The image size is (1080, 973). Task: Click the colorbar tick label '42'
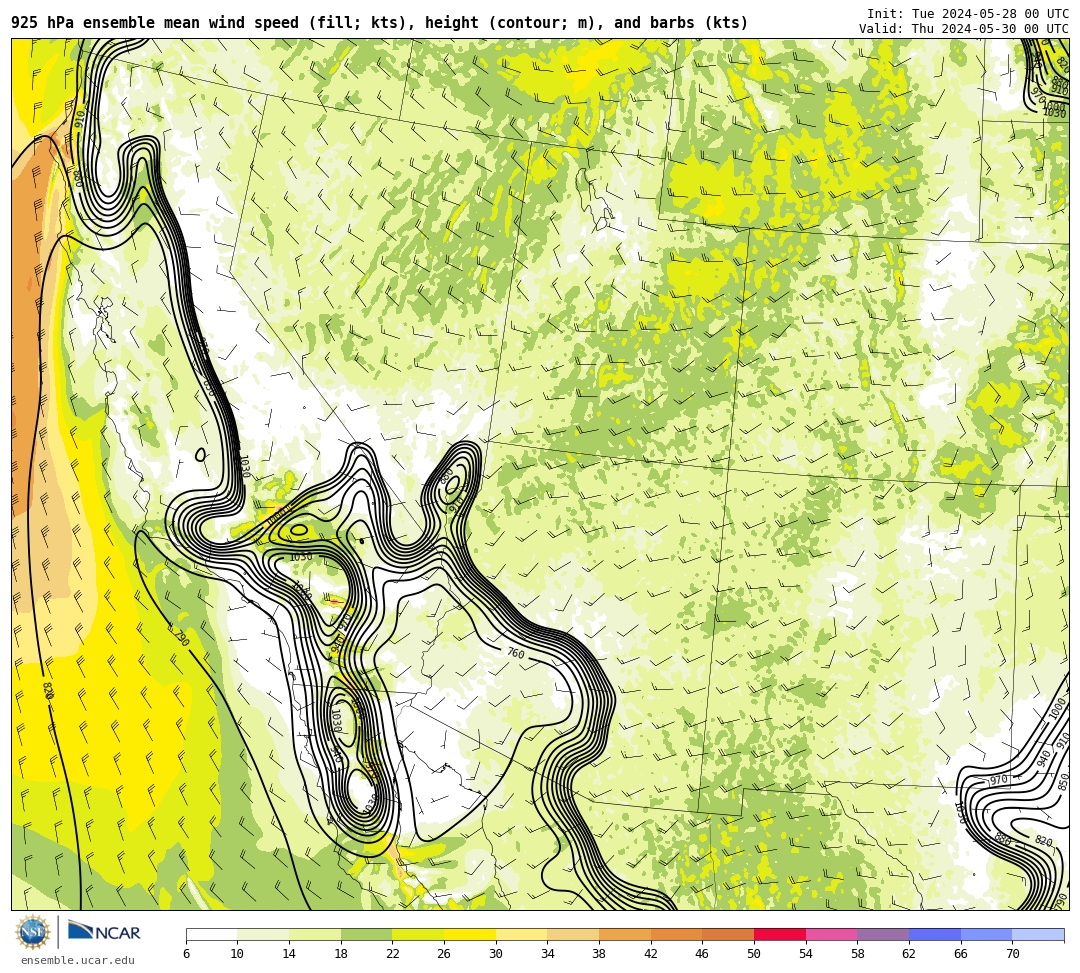coord(651,954)
